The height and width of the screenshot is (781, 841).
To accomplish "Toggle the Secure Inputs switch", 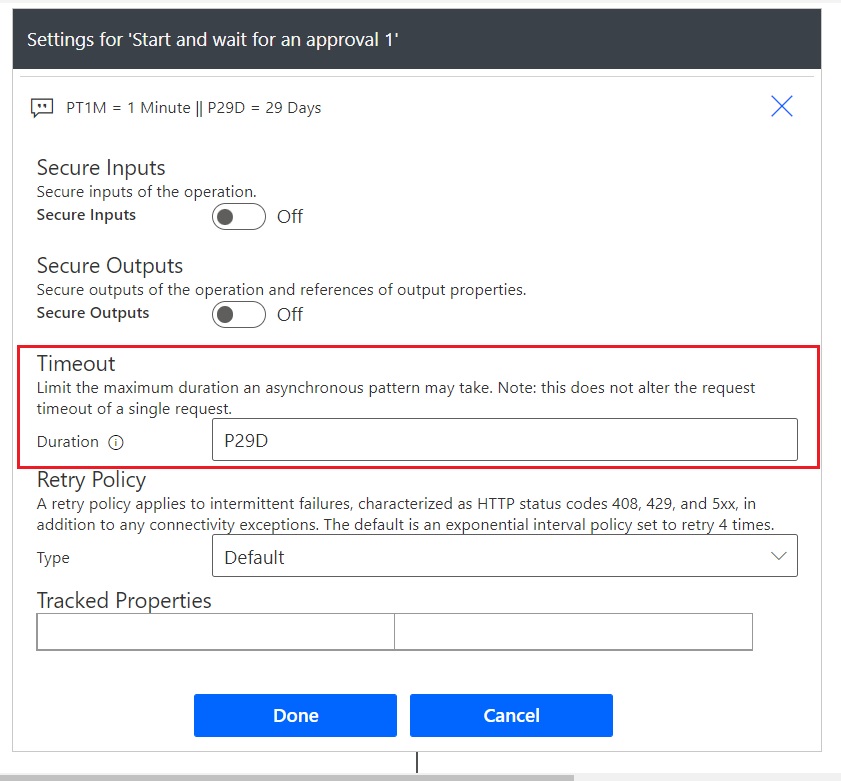I will coord(238,216).
